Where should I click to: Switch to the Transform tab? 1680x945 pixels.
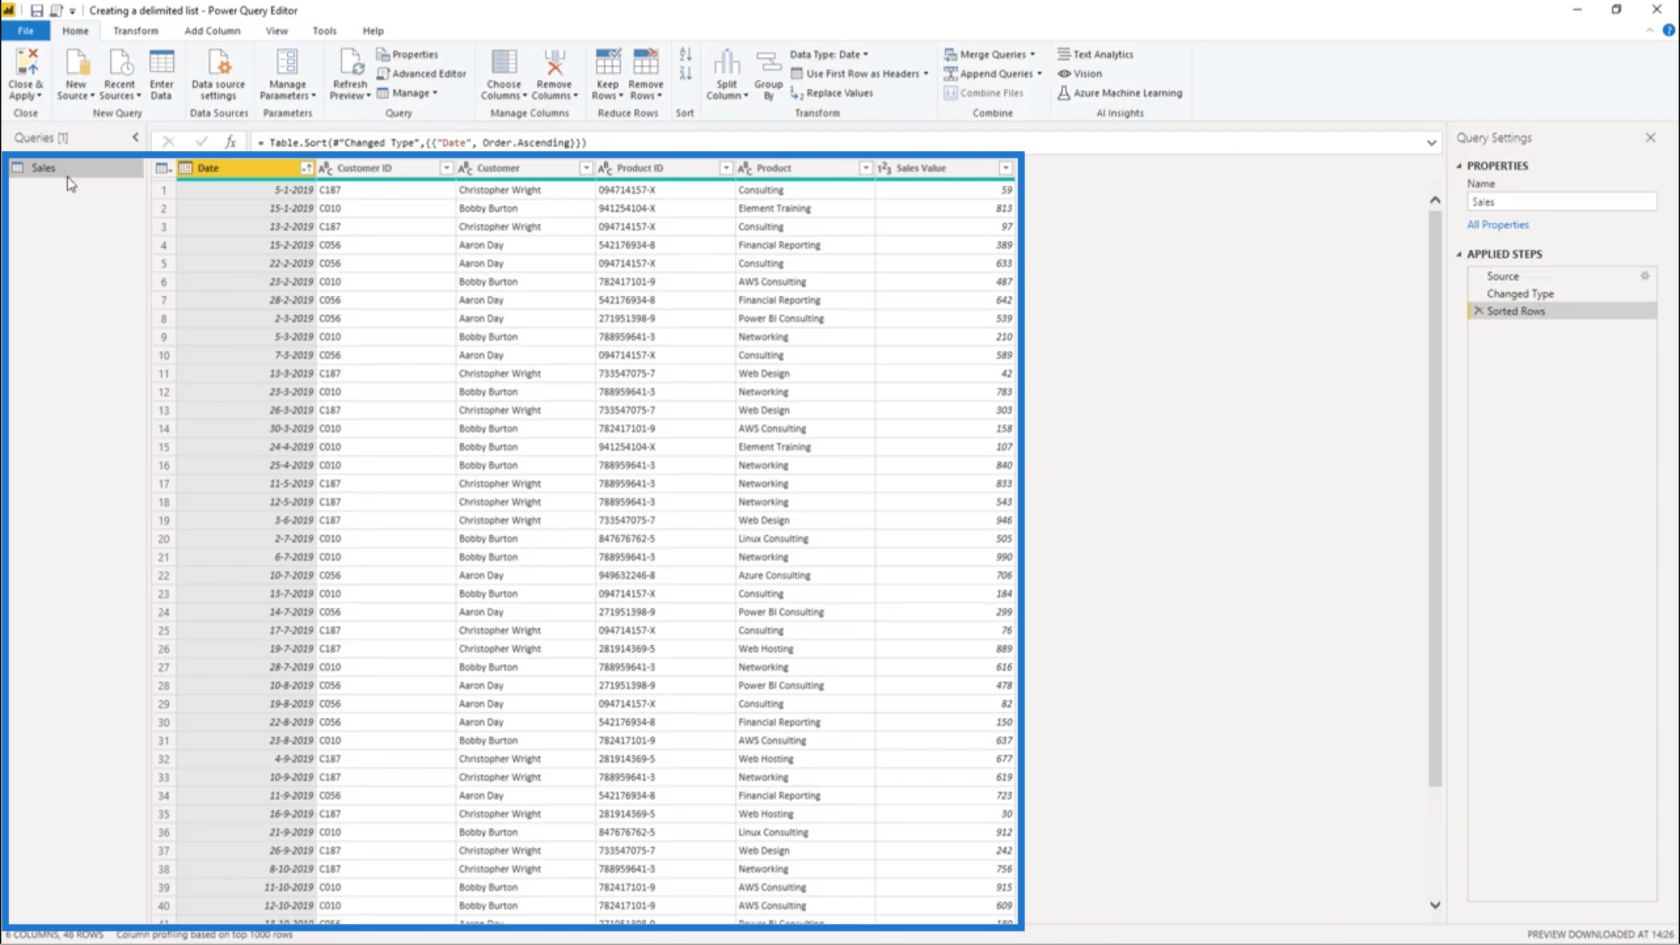[135, 31]
